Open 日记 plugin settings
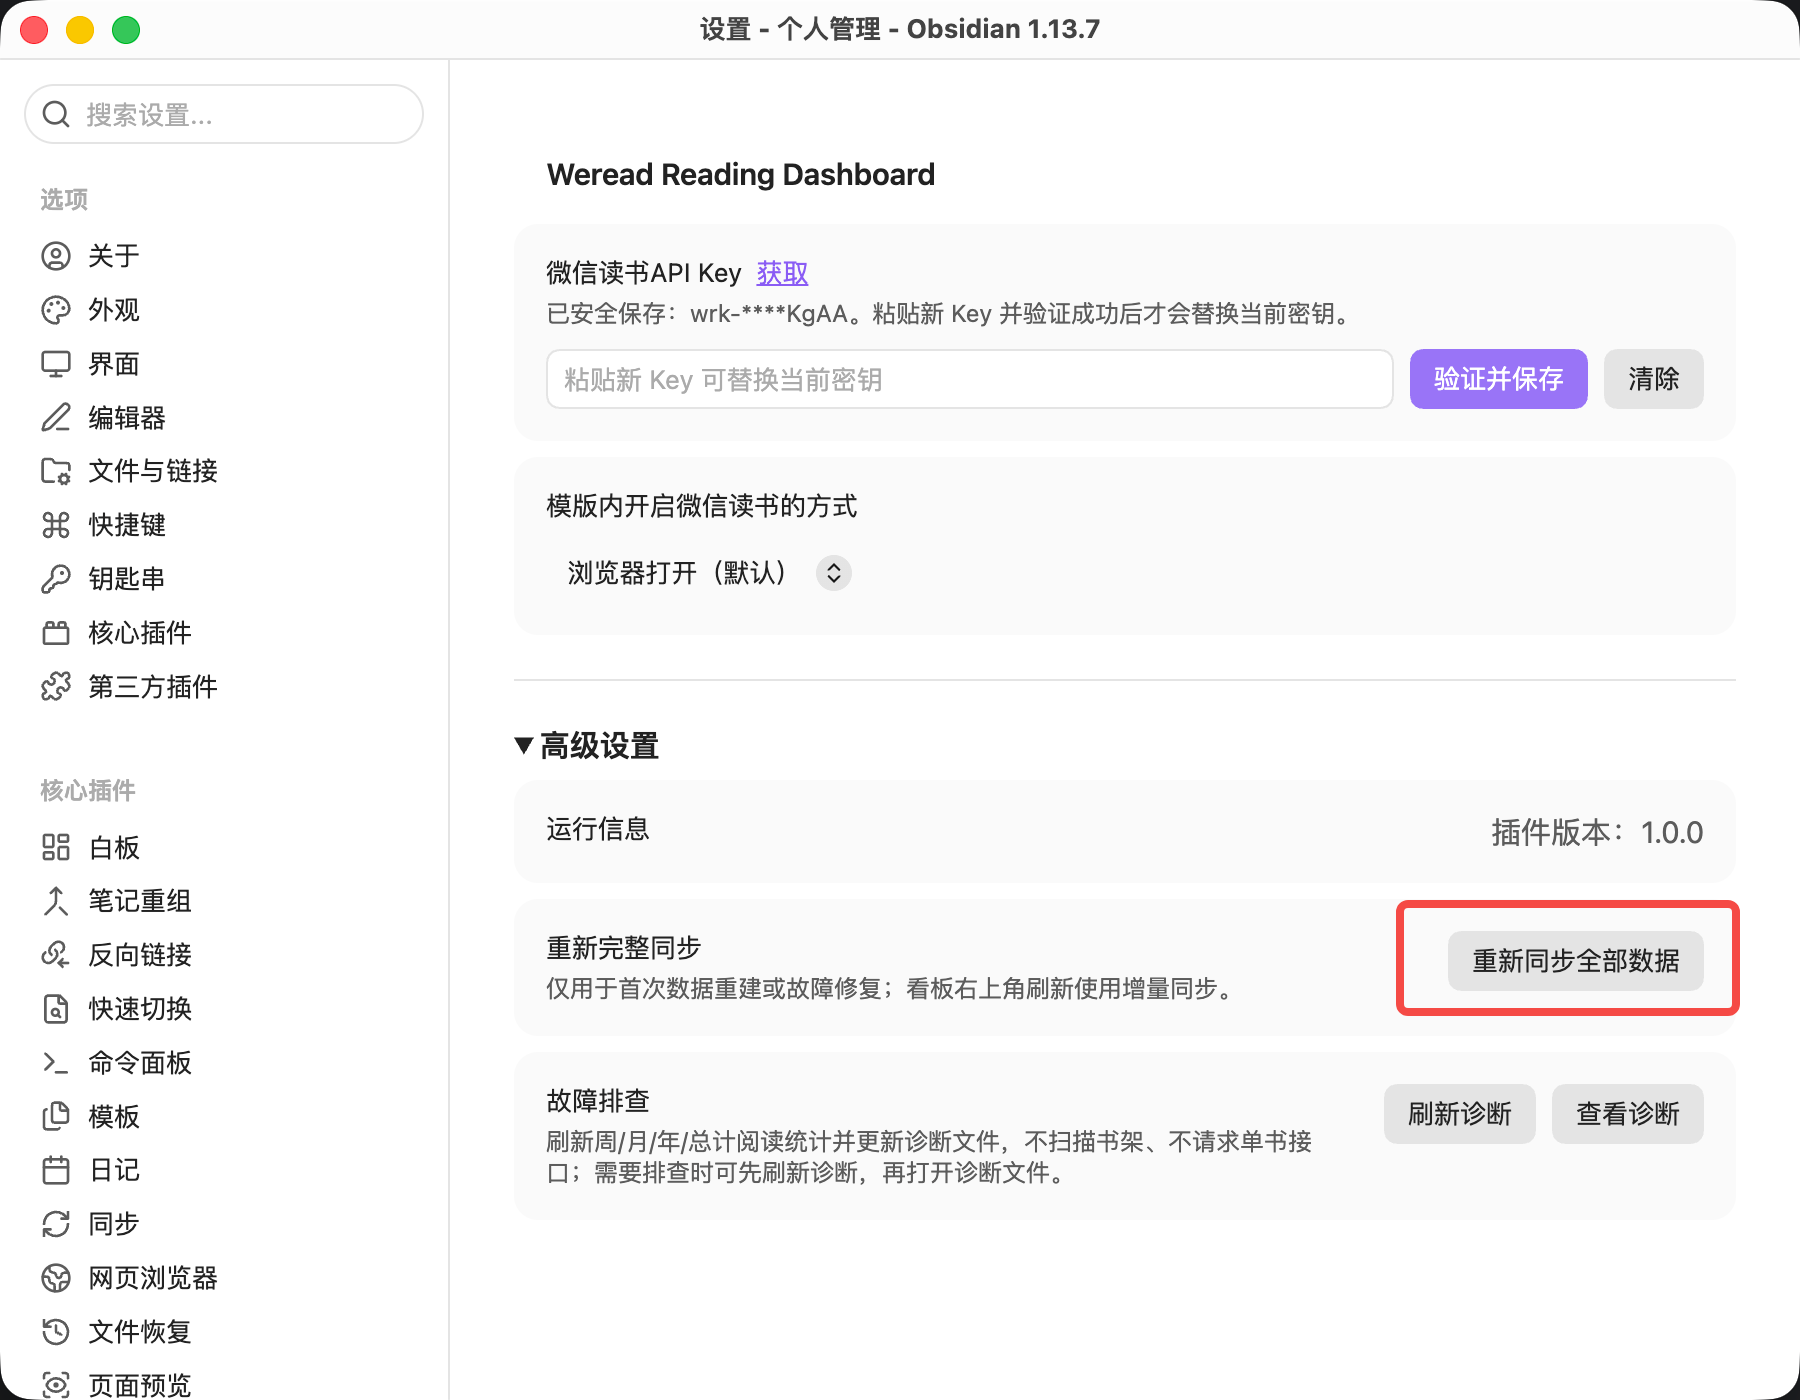The width and height of the screenshot is (1800, 1400). tap(224, 1170)
